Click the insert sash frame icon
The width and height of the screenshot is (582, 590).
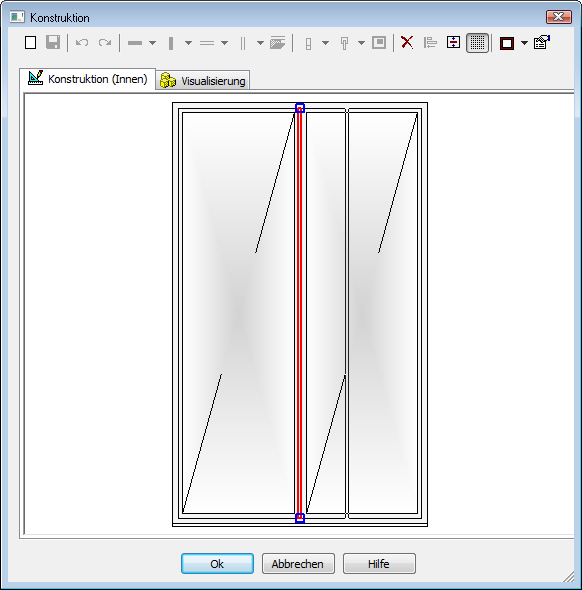tap(379, 43)
